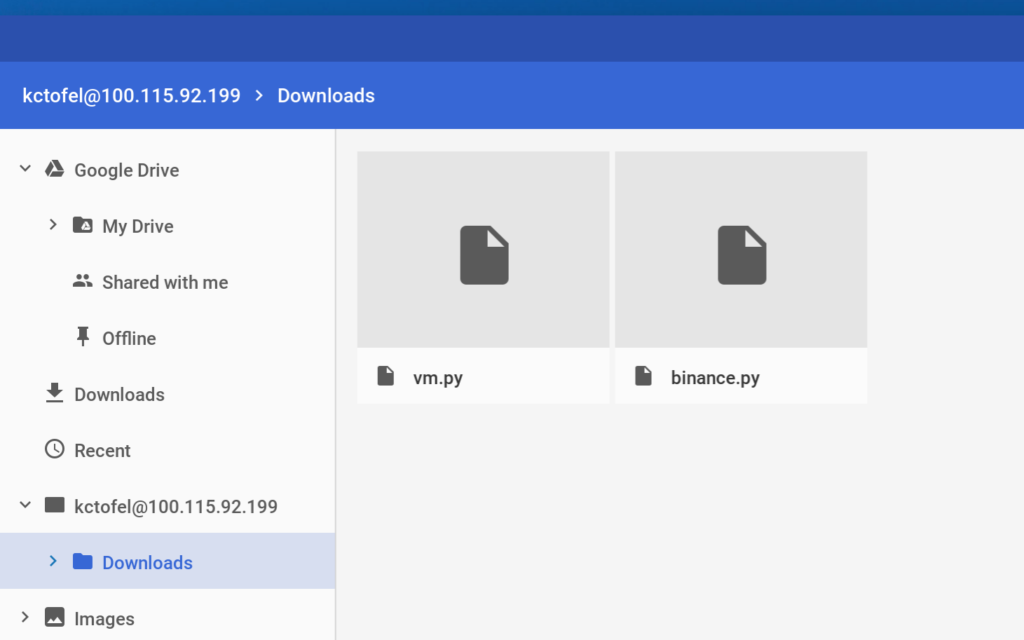Select the binance.py filename label
Viewport: 1024px width, 640px height.
715,378
